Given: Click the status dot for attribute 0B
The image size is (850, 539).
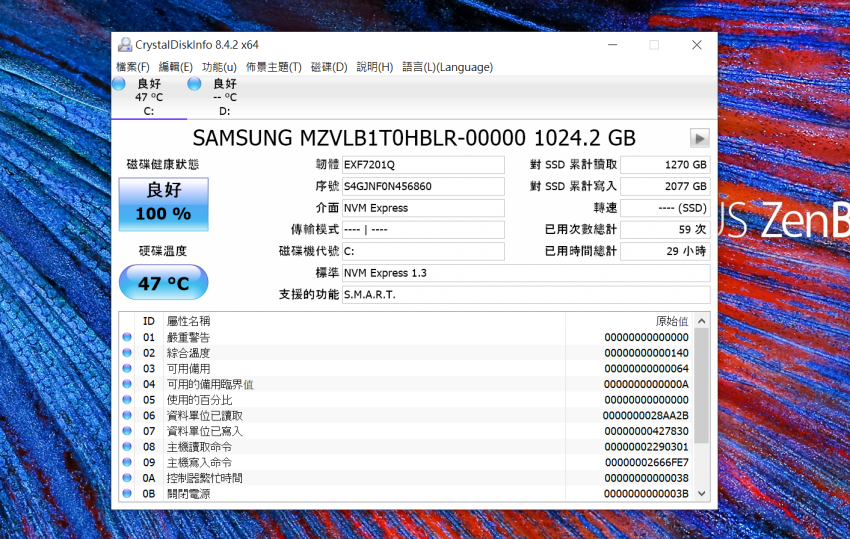Looking at the screenshot, I should [127, 494].
